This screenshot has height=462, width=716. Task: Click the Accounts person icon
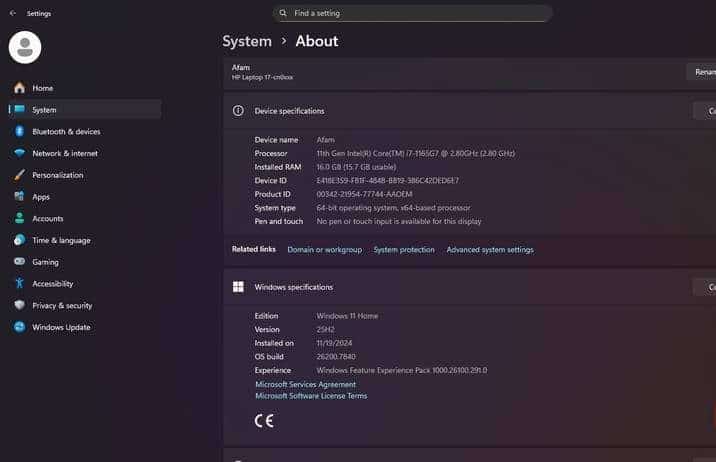pos(19,218)
